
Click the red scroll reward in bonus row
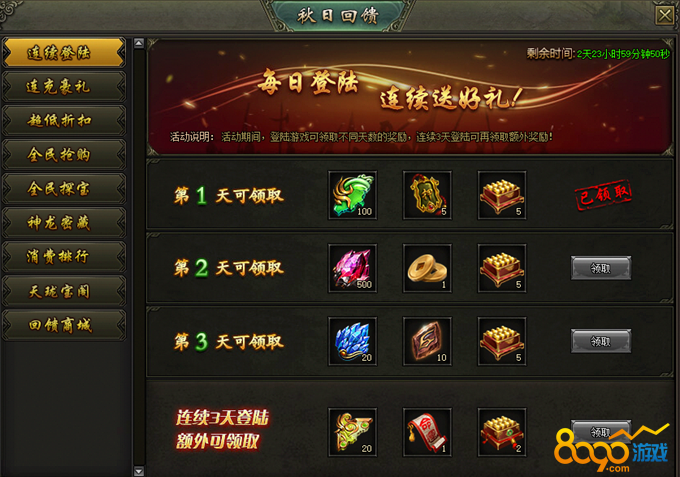tap(427, 432)
